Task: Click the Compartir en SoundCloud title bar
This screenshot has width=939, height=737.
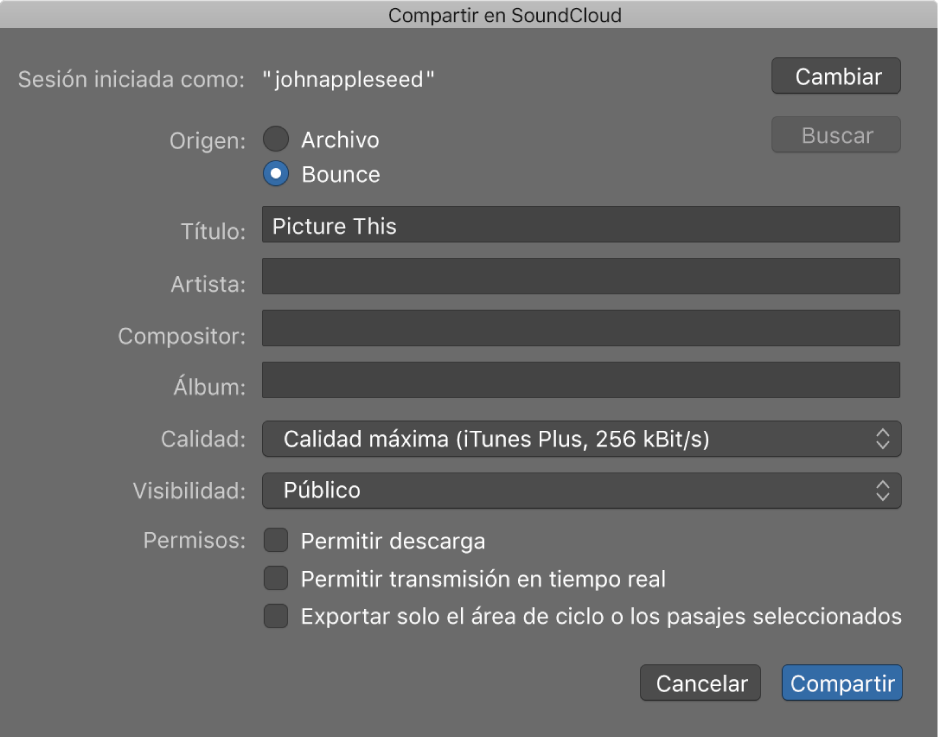Action: tap(469, 15)
